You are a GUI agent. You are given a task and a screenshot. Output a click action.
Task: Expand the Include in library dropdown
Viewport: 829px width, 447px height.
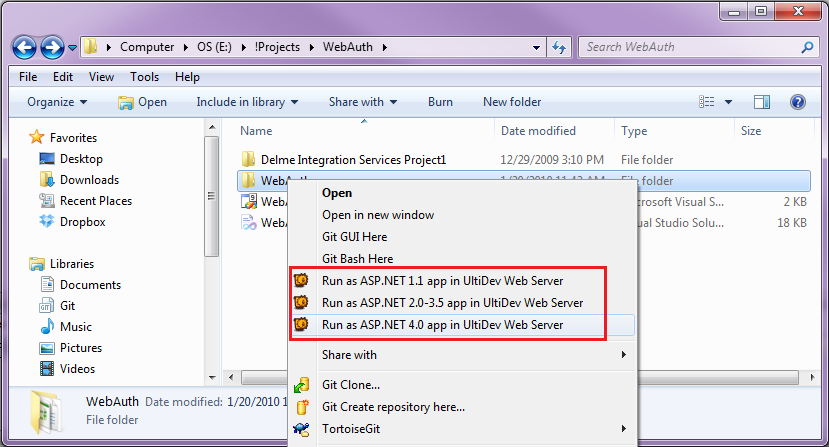tap(247, 102)
